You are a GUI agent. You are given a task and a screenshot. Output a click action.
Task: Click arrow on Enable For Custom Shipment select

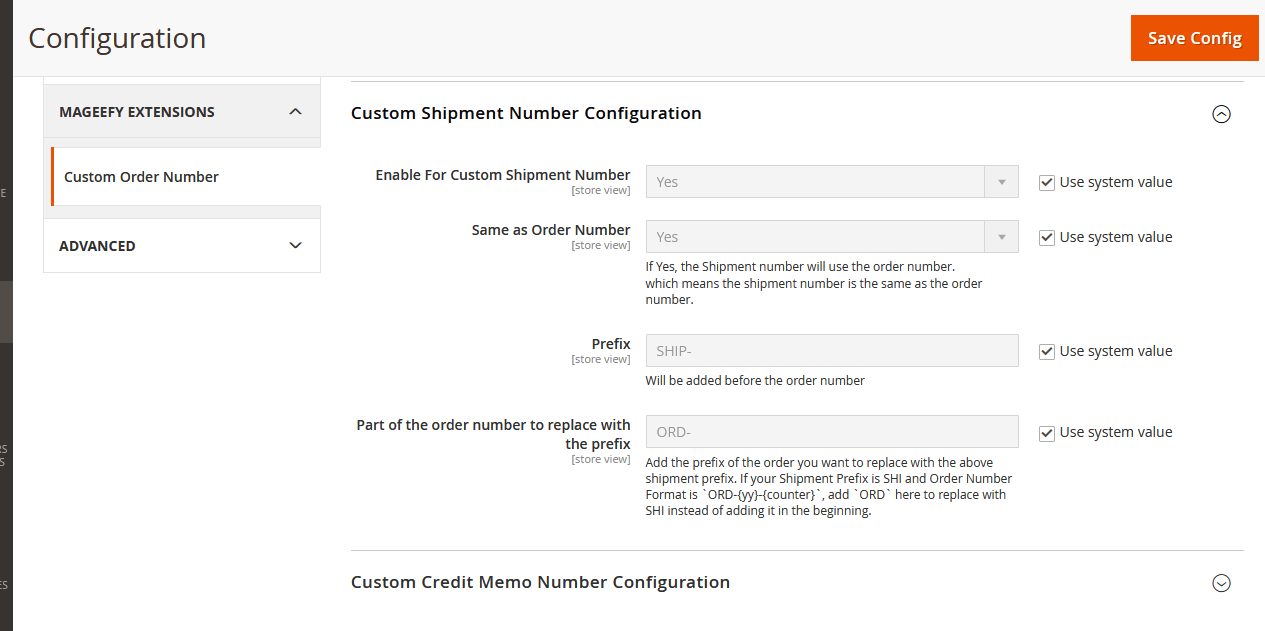coord(1001,182)
